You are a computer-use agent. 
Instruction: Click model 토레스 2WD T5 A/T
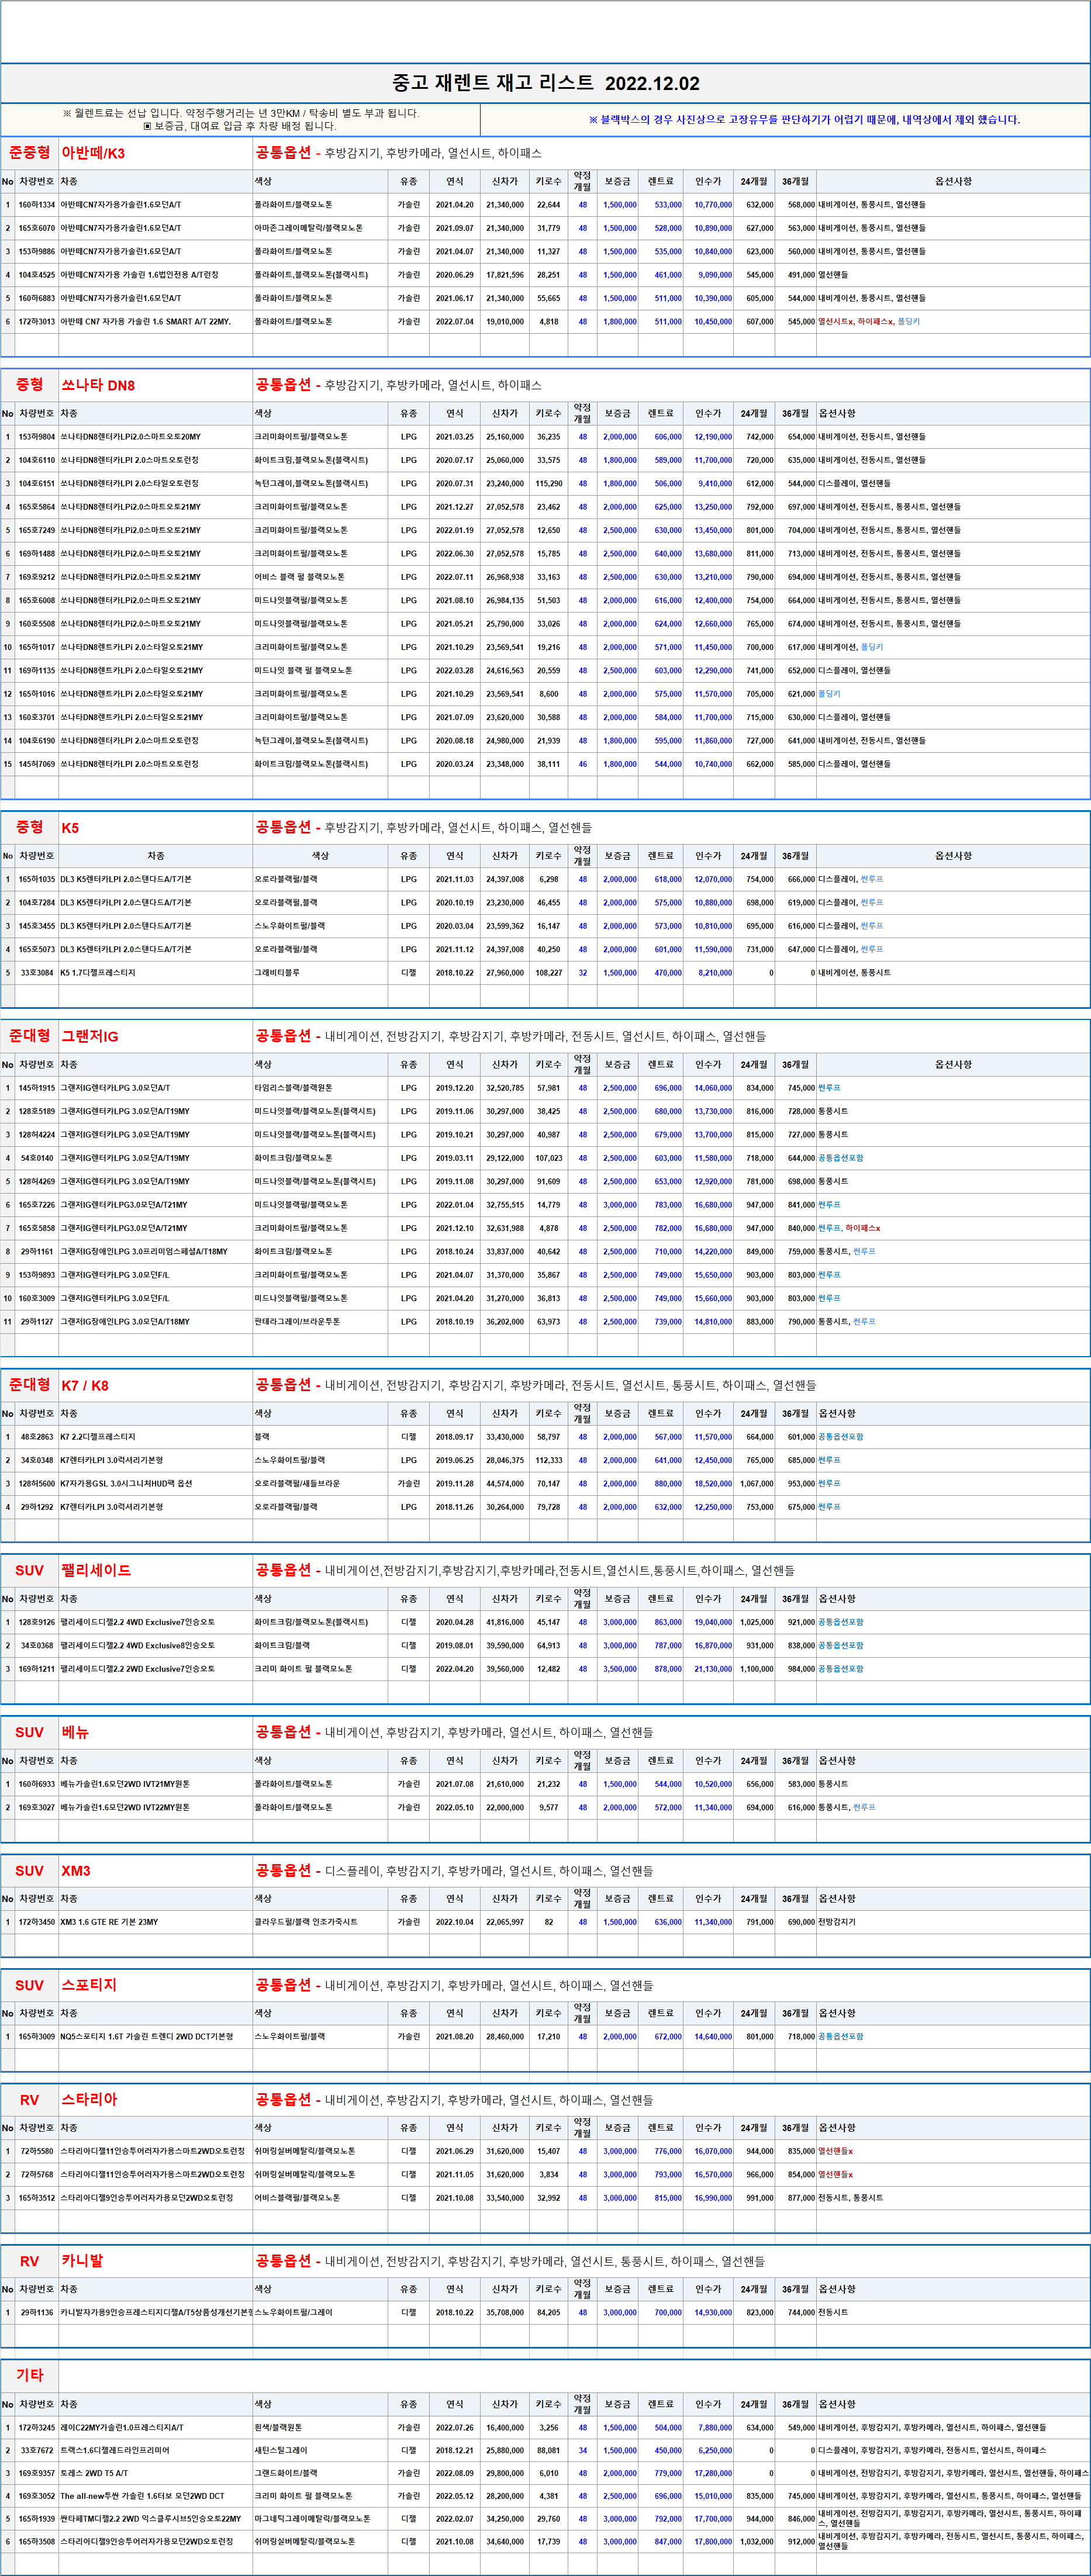(x=94, y=2473)
